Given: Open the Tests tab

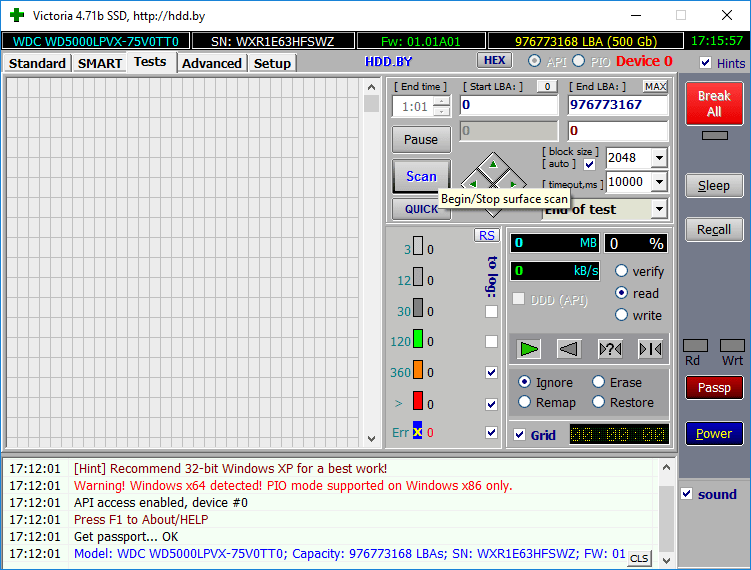Looking at the screenshot, I should pyautogui.click(x=150, y=62).
